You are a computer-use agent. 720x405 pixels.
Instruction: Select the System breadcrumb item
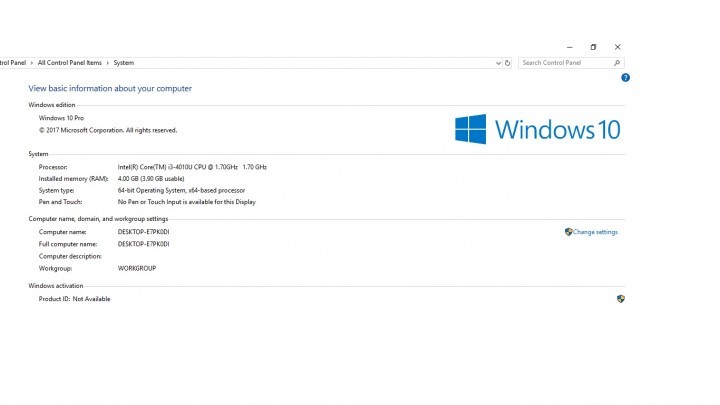(124, 63)
